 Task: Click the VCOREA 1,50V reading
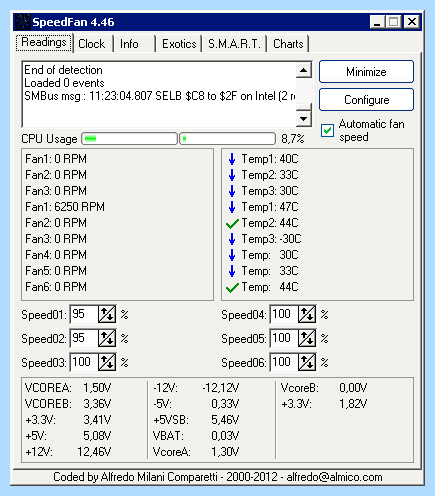coord(68,388)
